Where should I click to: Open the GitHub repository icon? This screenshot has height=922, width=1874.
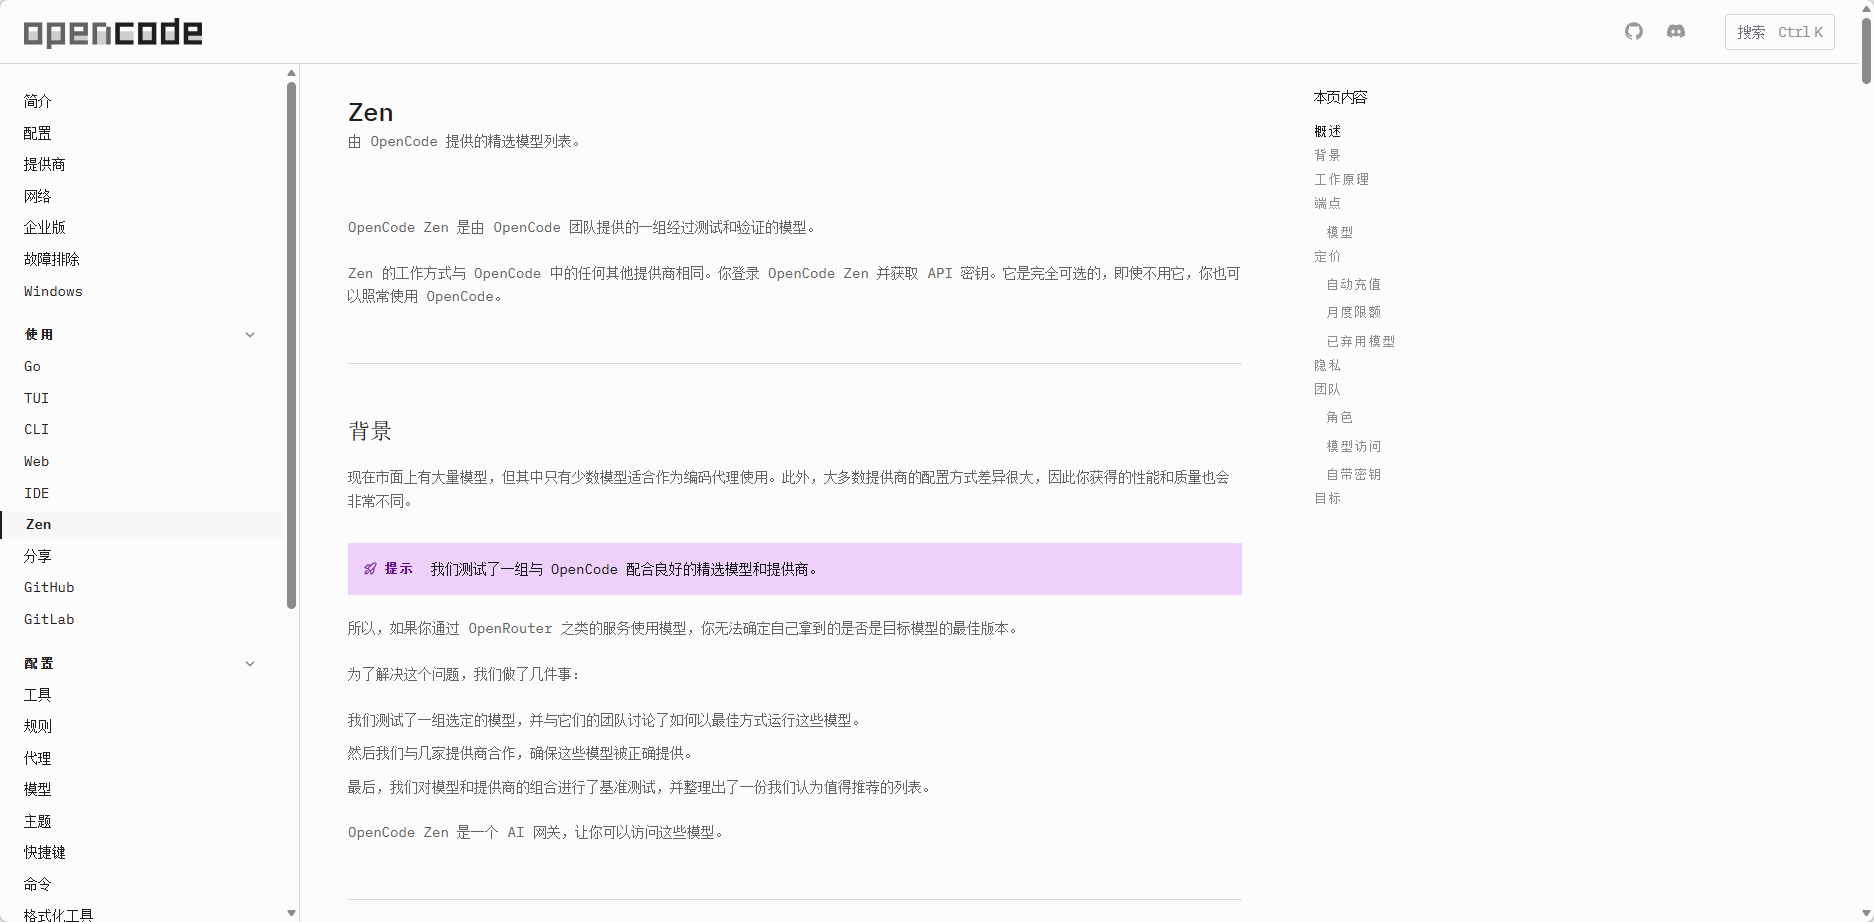click(1634, 32)
